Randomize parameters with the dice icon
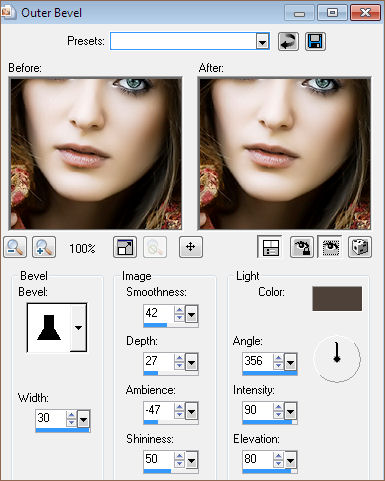 coord(360,247)
